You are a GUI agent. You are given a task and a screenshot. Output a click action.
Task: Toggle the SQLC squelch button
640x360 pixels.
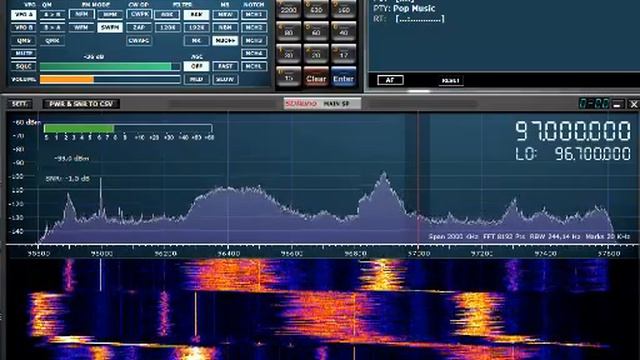(24, 67)
